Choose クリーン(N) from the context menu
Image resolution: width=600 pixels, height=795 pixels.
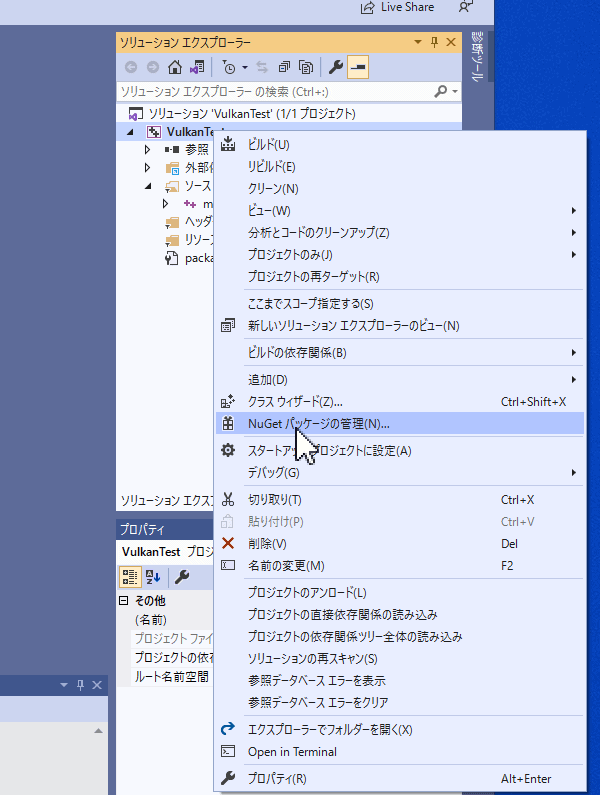coord(400,189)
